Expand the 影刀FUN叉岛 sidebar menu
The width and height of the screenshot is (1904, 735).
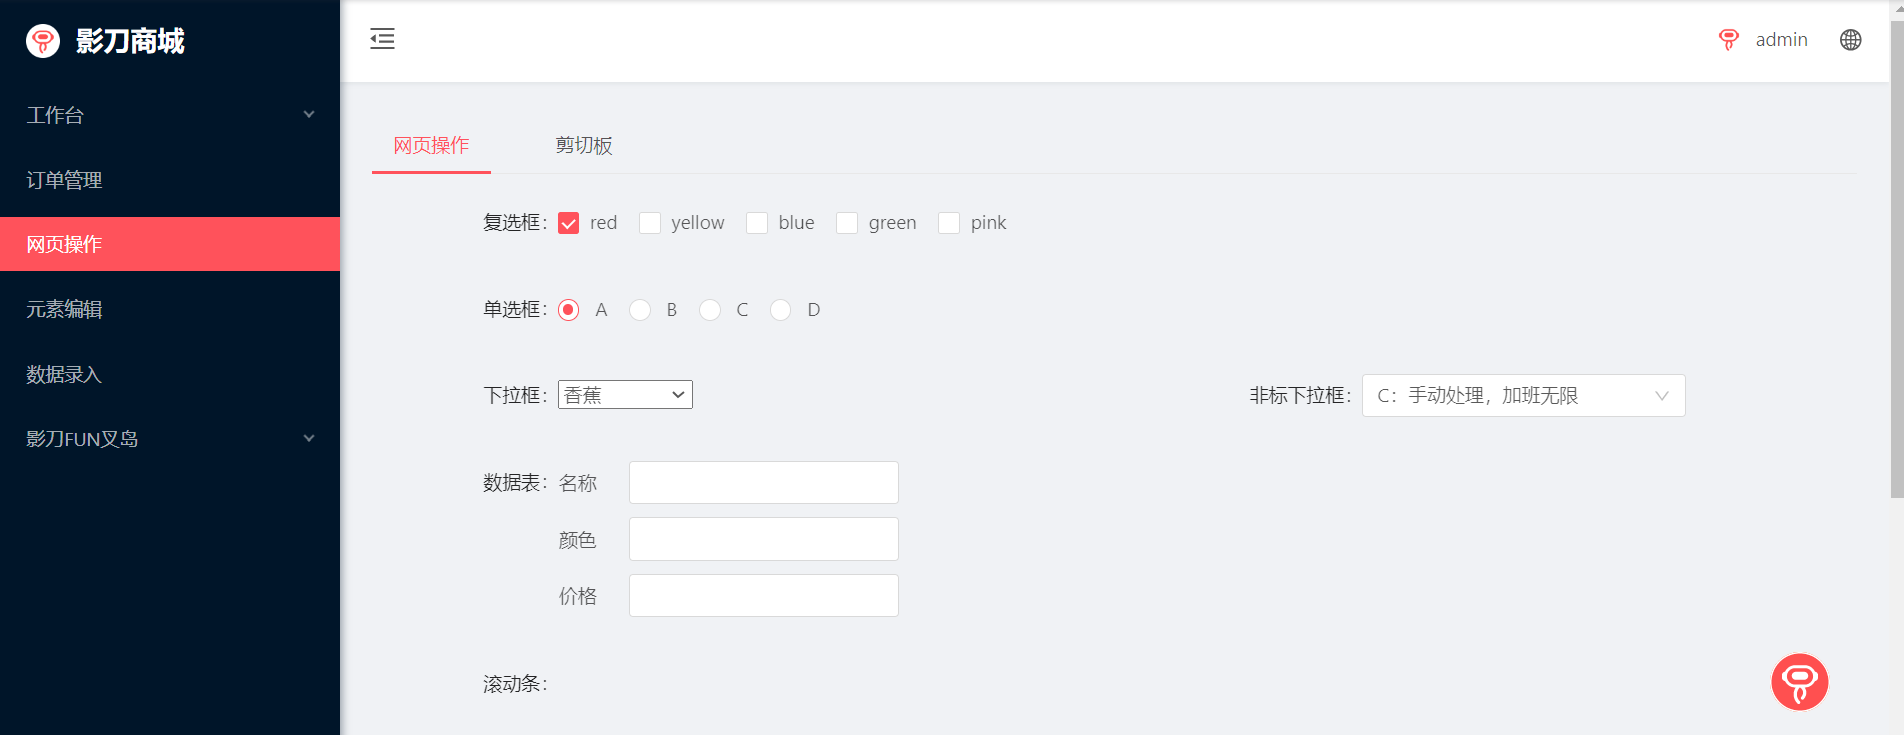click(170, 439)
